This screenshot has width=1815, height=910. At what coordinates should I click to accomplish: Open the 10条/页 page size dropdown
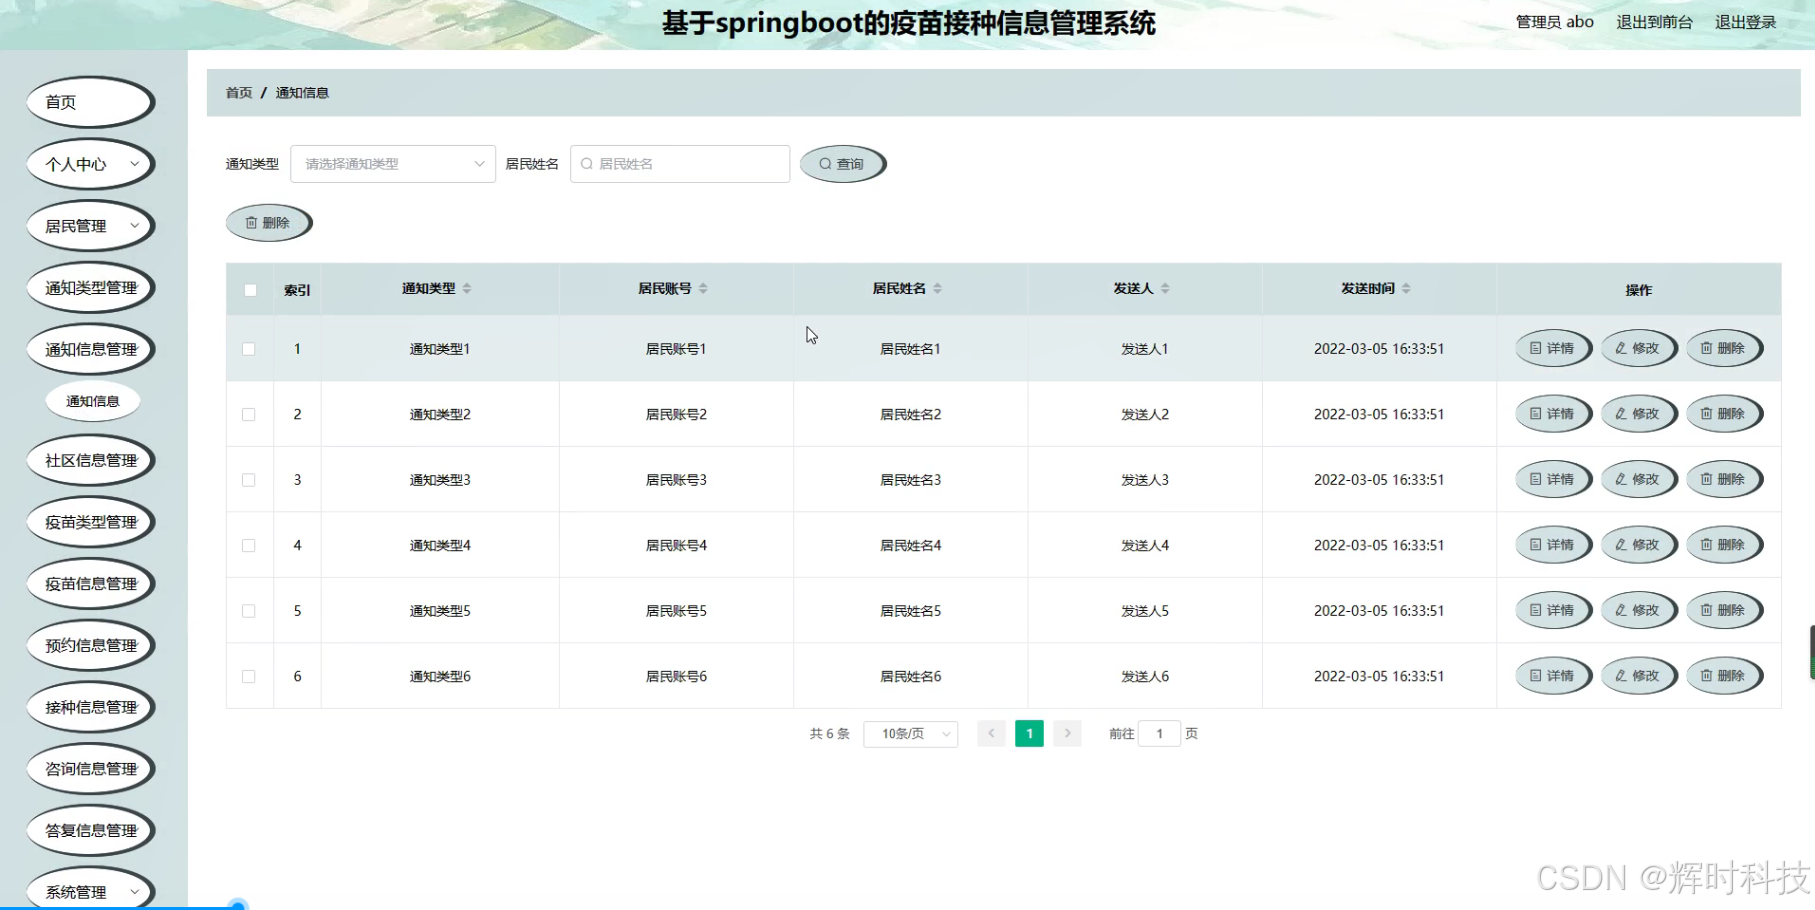click(x=911, y=734)
